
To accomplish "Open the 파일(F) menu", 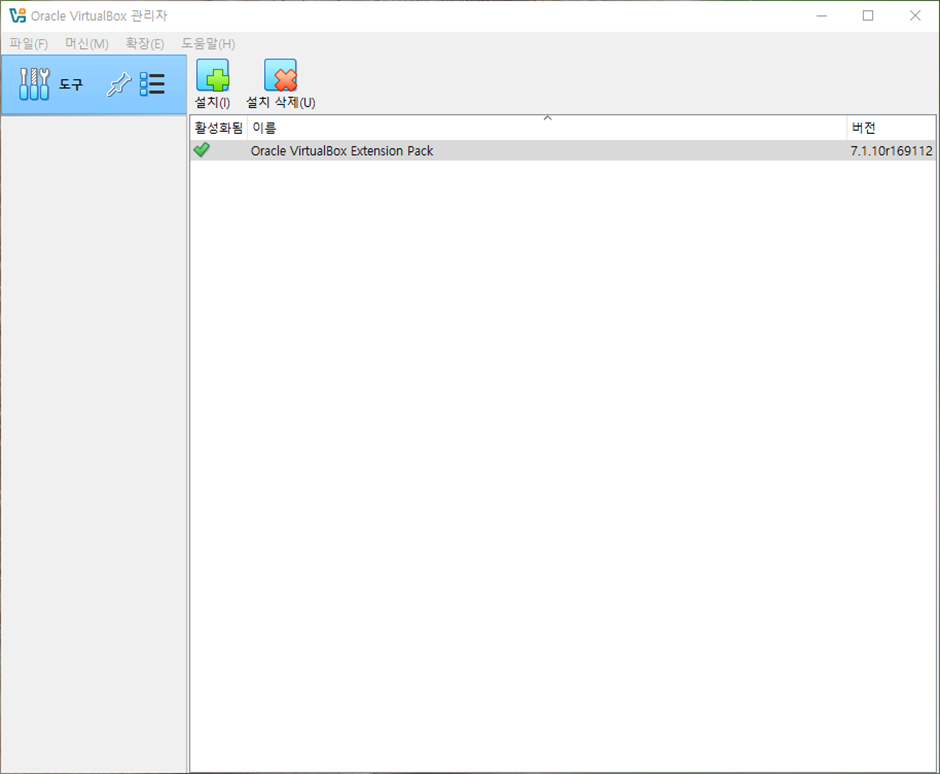I will [x=28, y=44].
